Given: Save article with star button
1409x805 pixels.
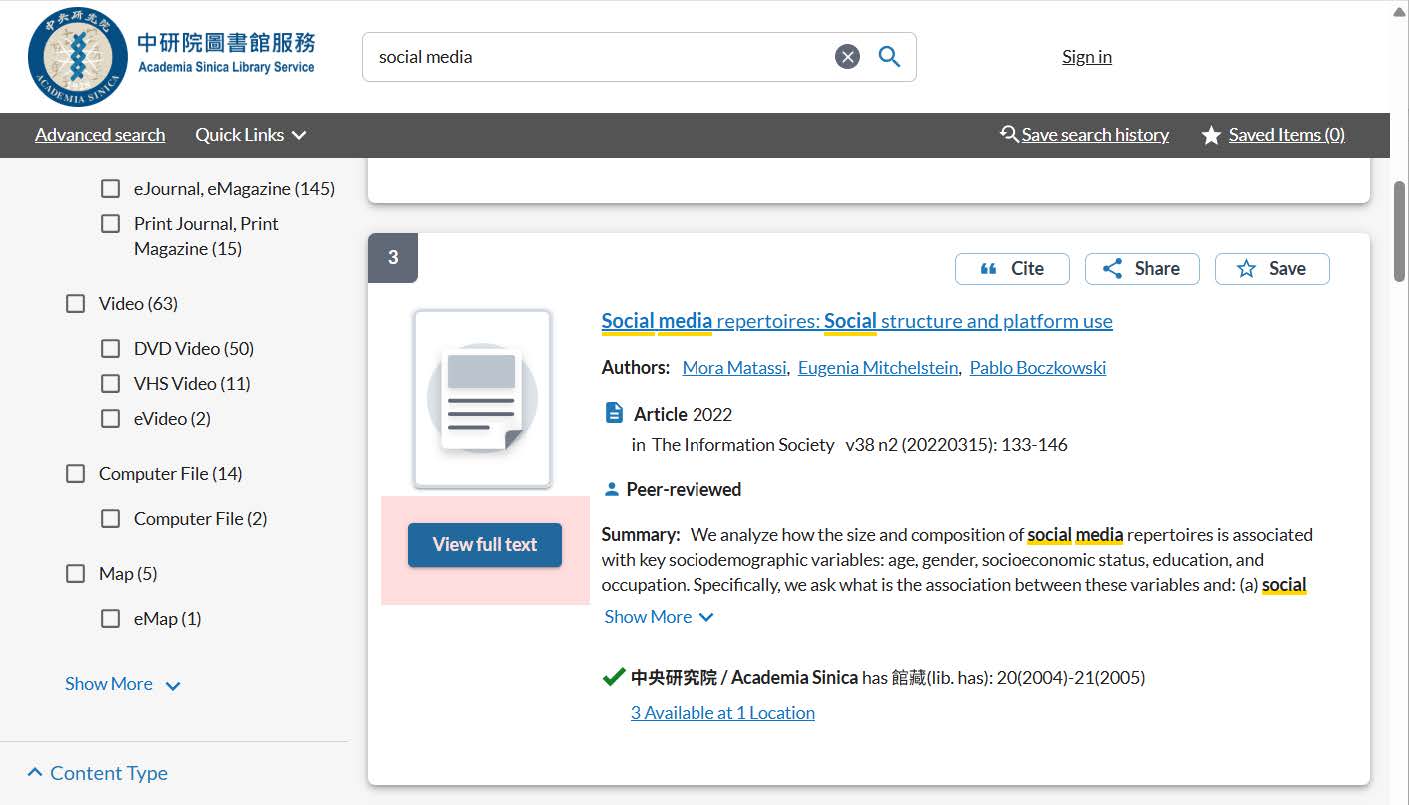Looking at the screenshot, I should [1272, 269].
